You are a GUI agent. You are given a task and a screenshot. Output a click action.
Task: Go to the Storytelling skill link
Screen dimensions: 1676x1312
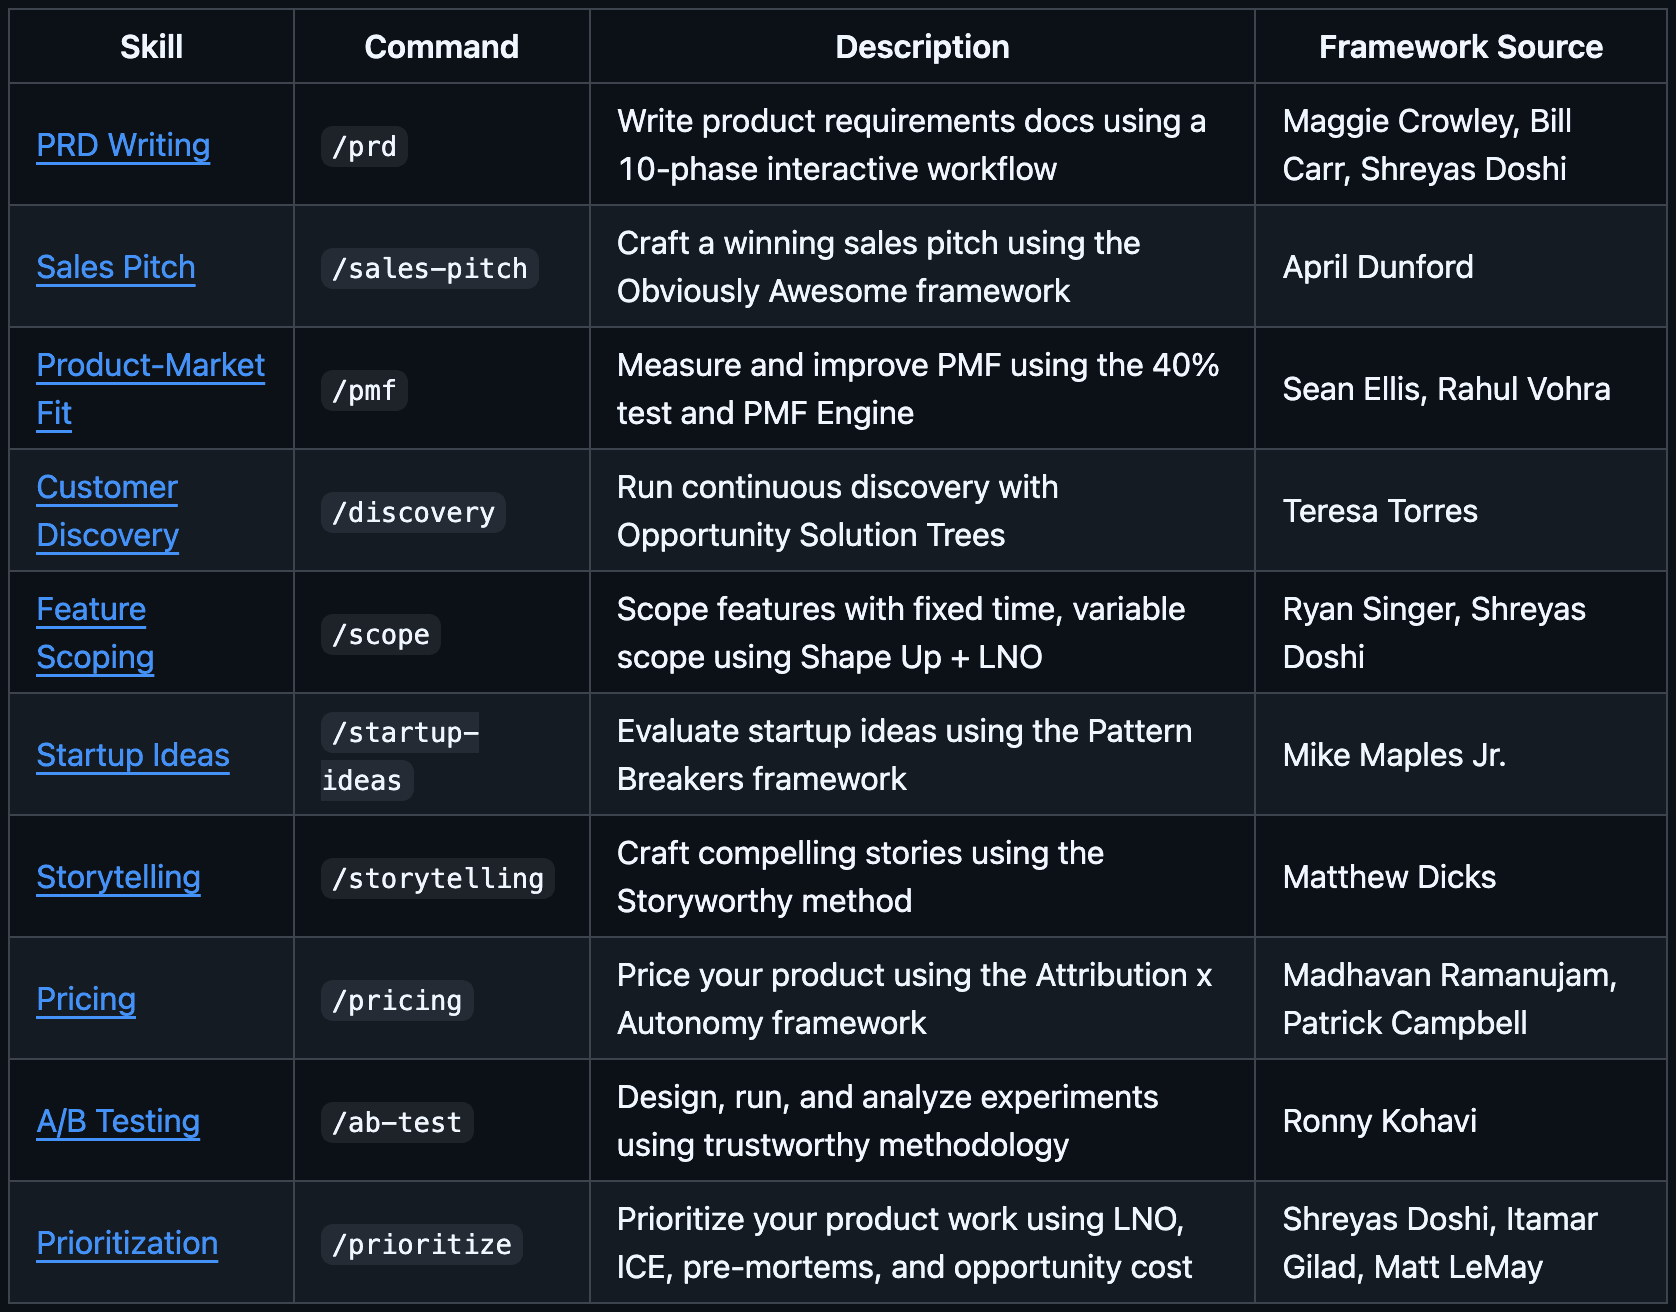(118, 877)
